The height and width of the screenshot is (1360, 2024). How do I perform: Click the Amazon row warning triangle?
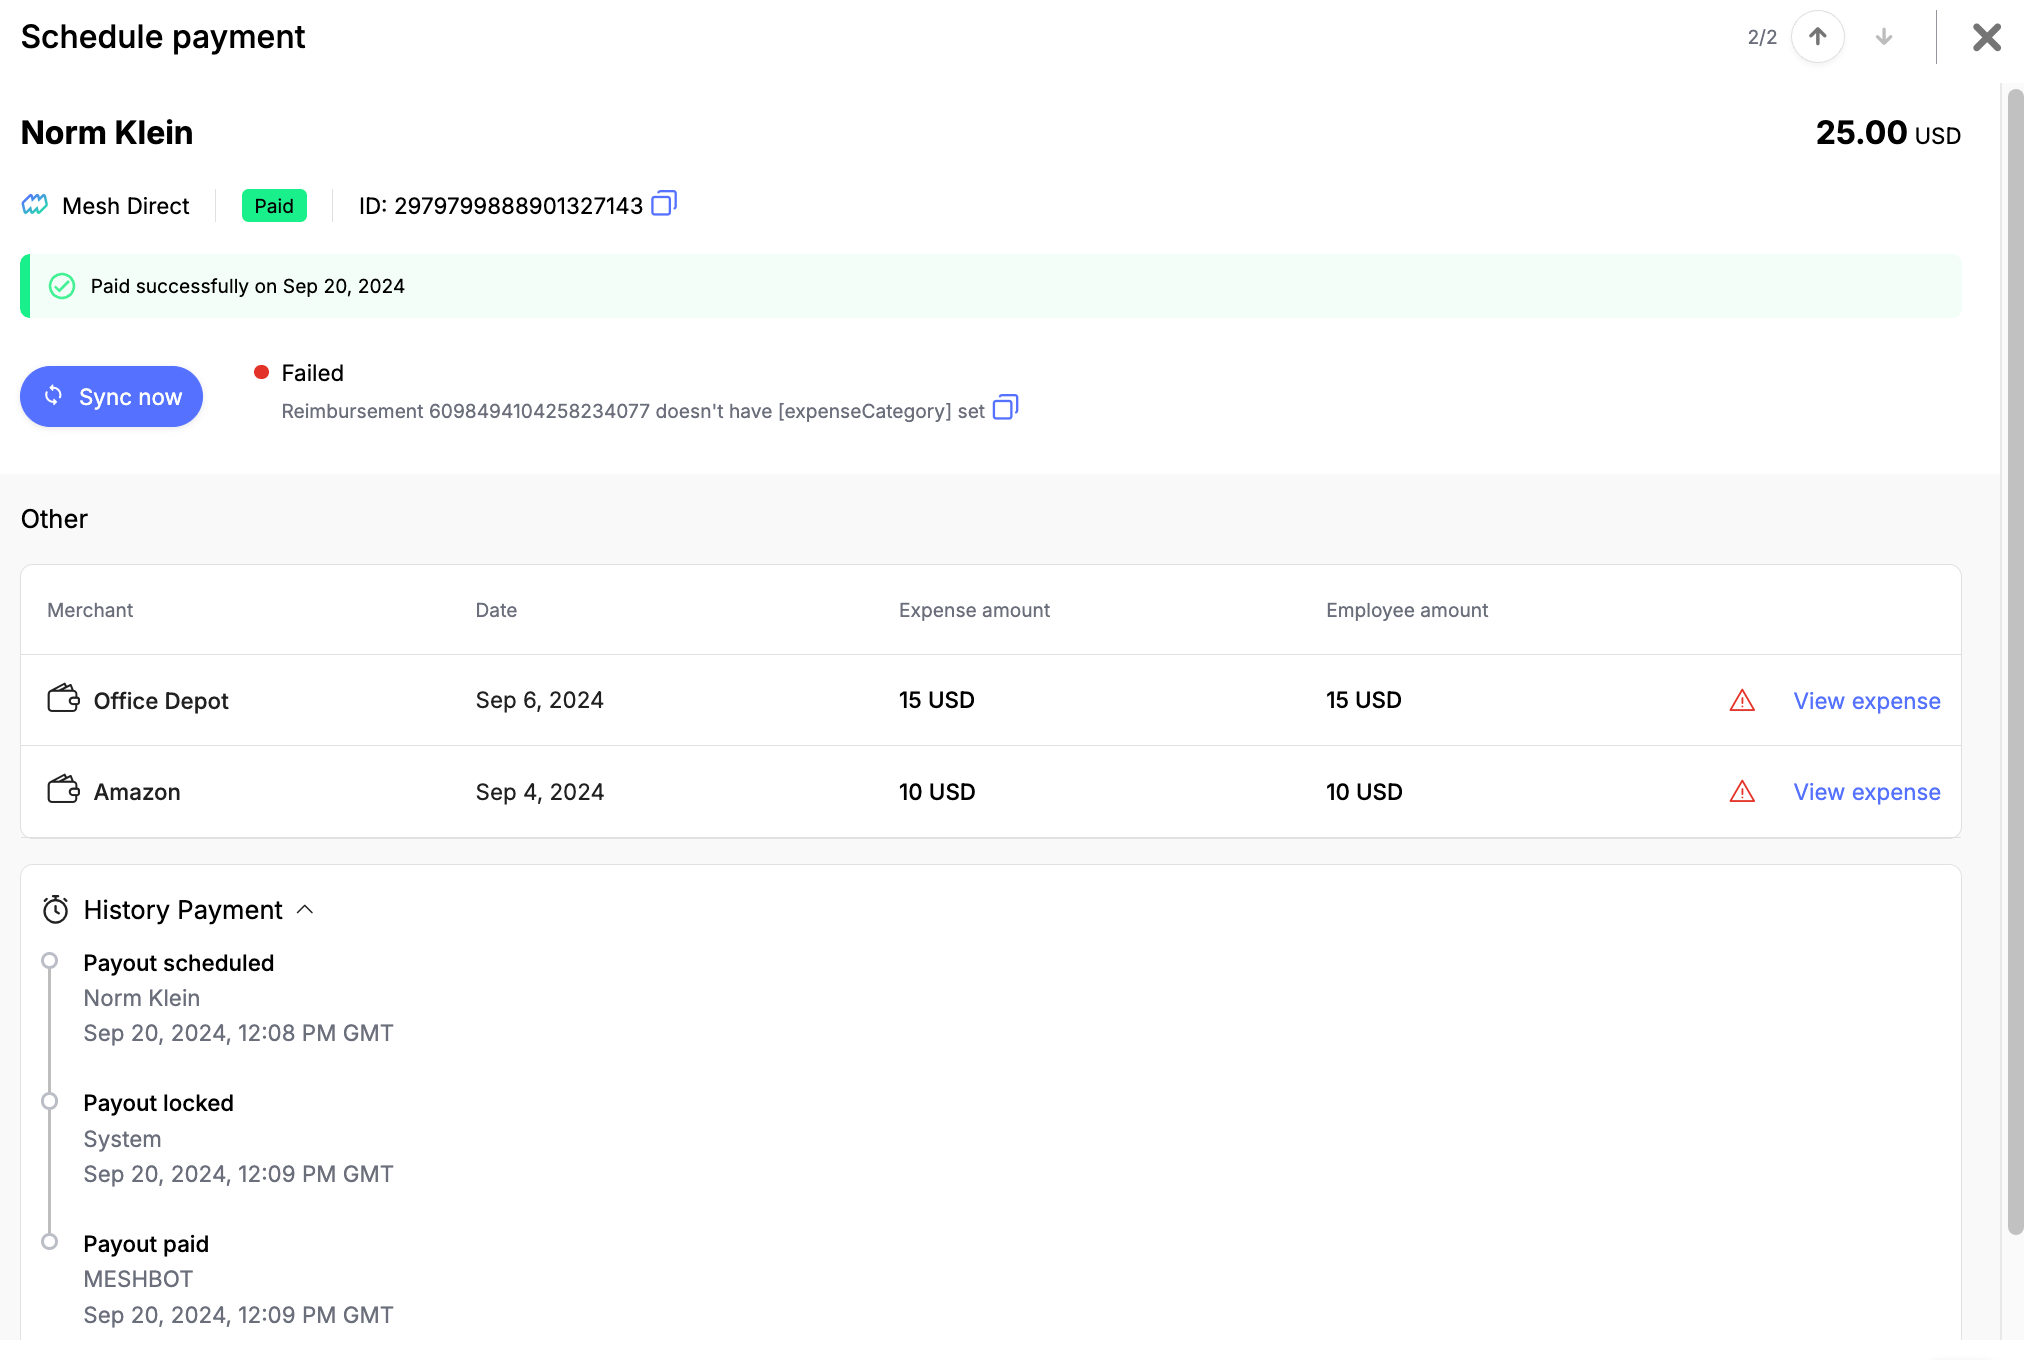point(1742,792)
